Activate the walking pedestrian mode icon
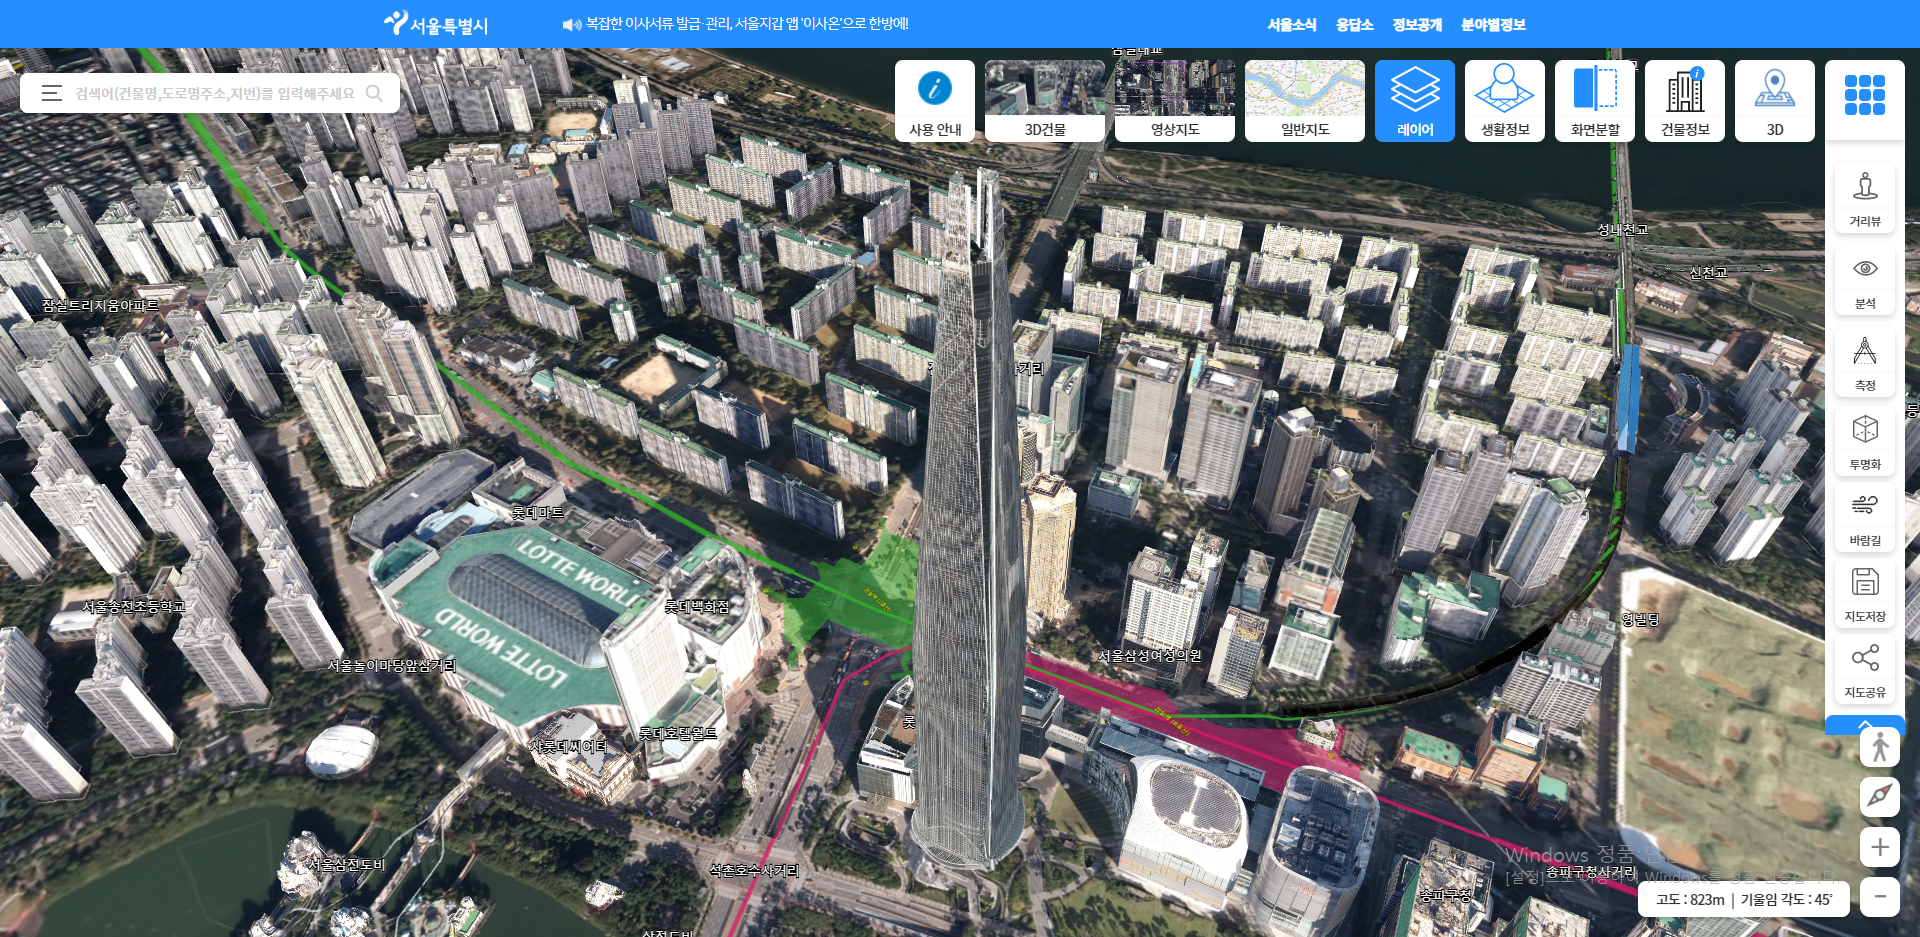 [x=1880, y=747]
